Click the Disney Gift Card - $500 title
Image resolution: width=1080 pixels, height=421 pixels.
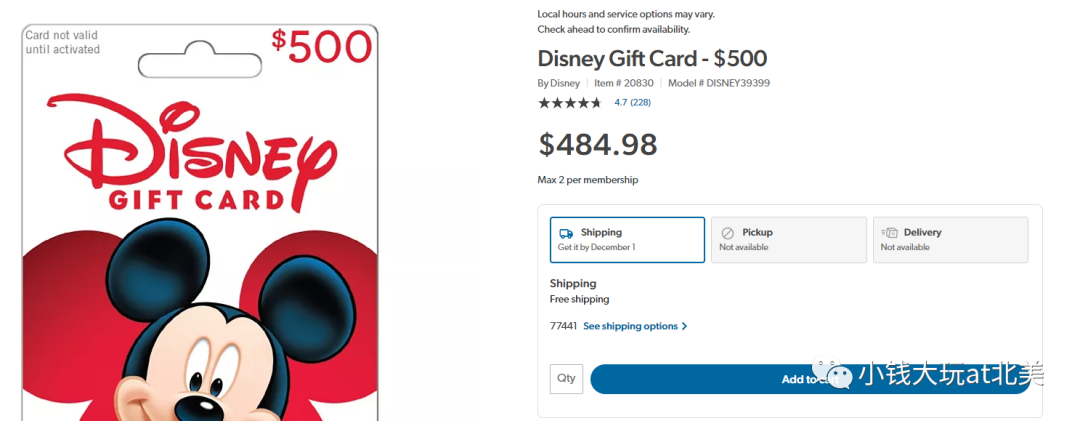[x=652, y=58]
